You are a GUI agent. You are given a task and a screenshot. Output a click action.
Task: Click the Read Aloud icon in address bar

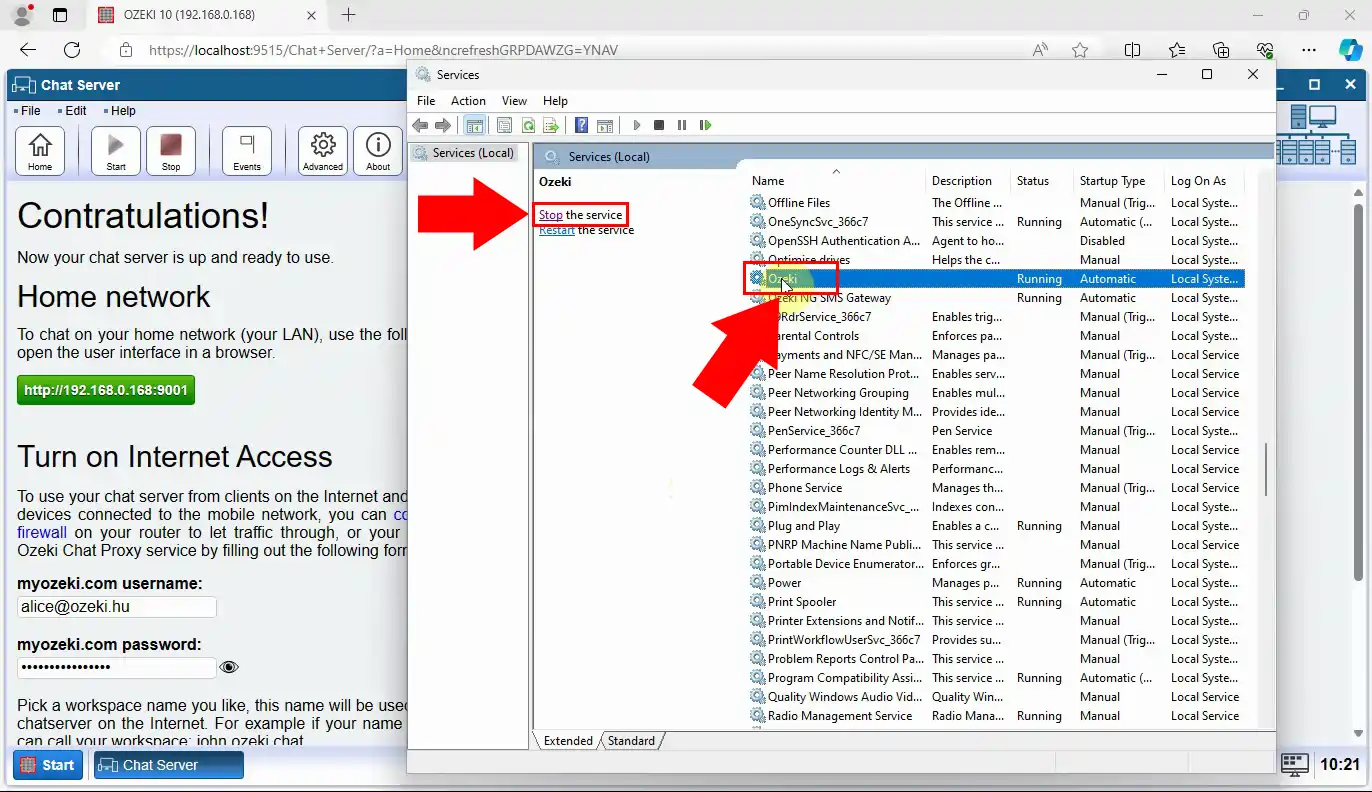pyautogui.click(x=1041, y=50)
